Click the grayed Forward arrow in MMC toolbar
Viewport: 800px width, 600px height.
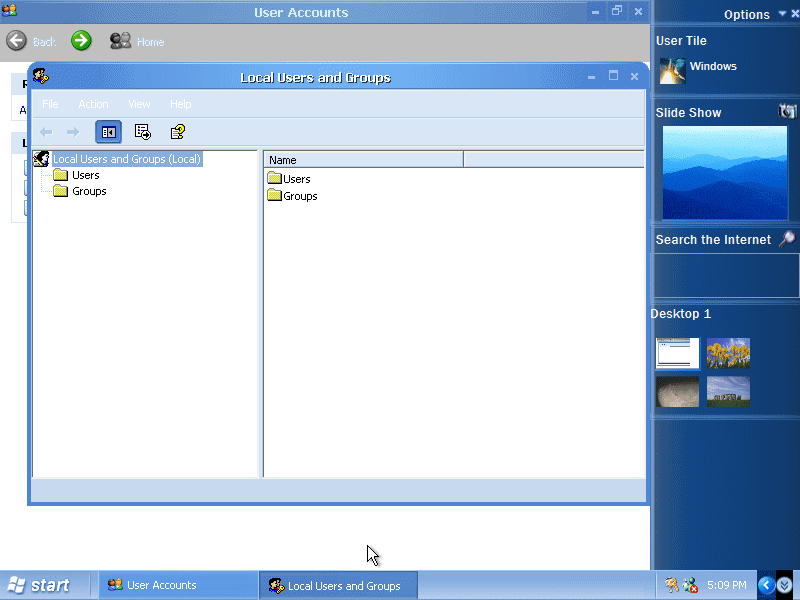(x=73, y=132)
